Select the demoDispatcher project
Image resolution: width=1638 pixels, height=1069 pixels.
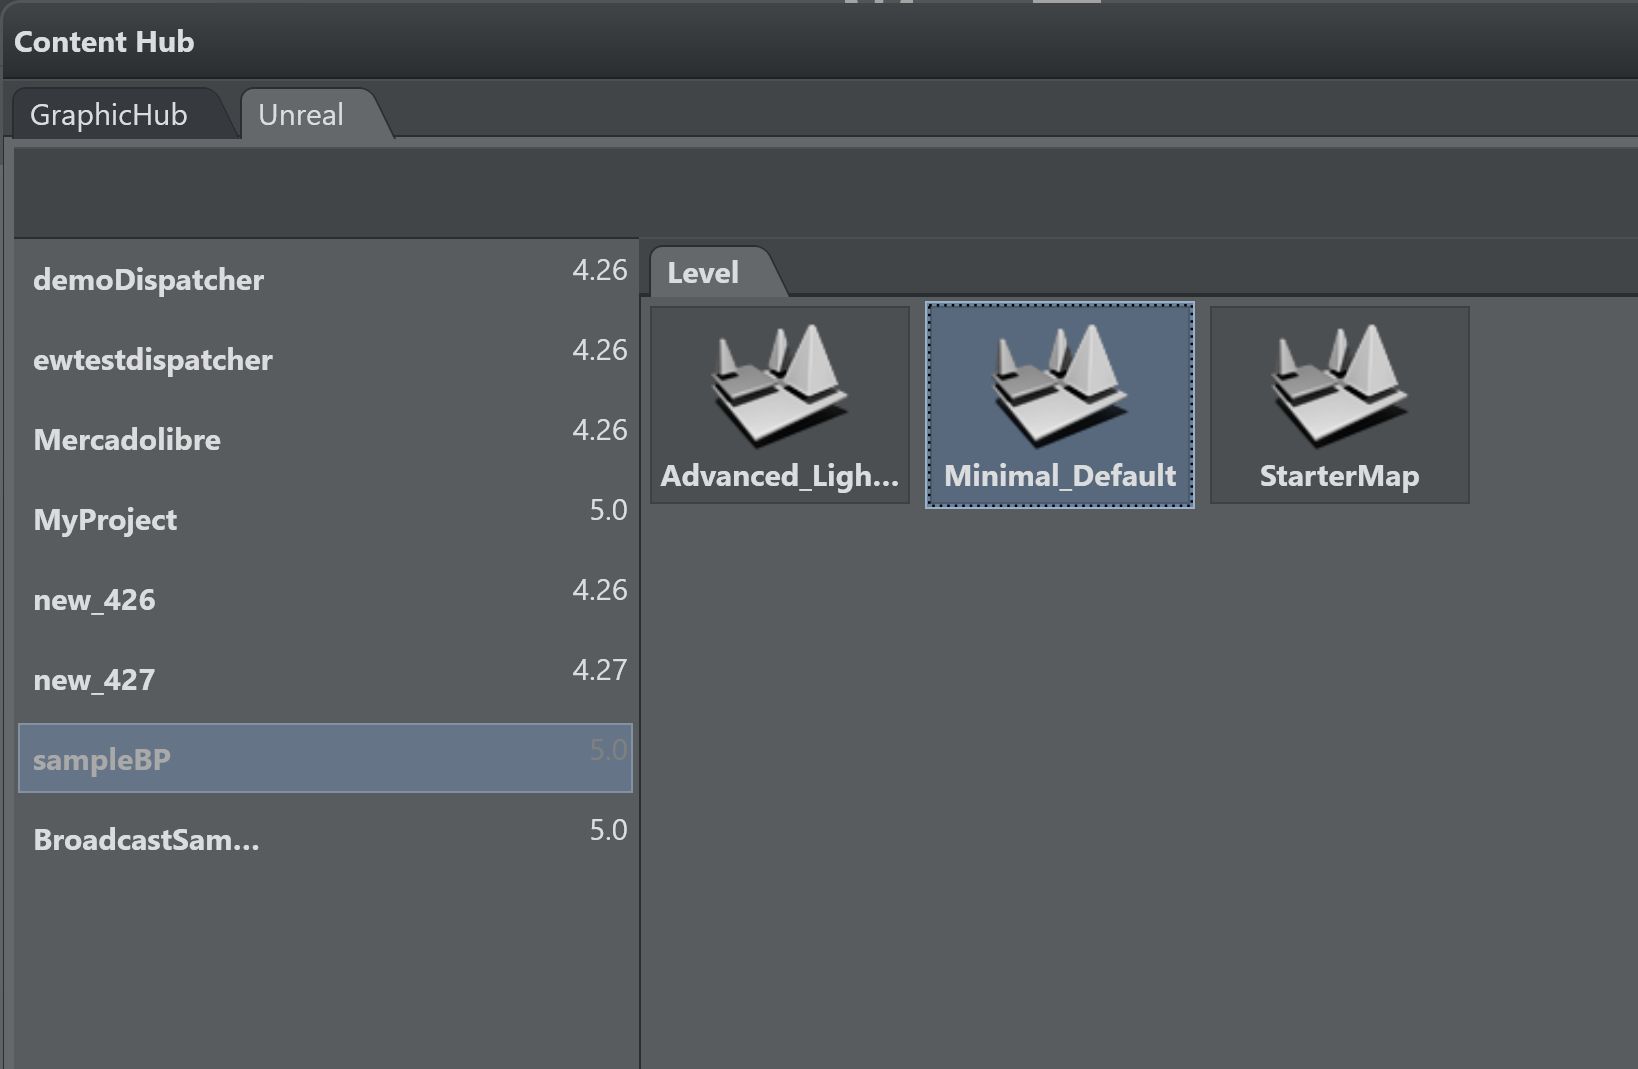148,280
